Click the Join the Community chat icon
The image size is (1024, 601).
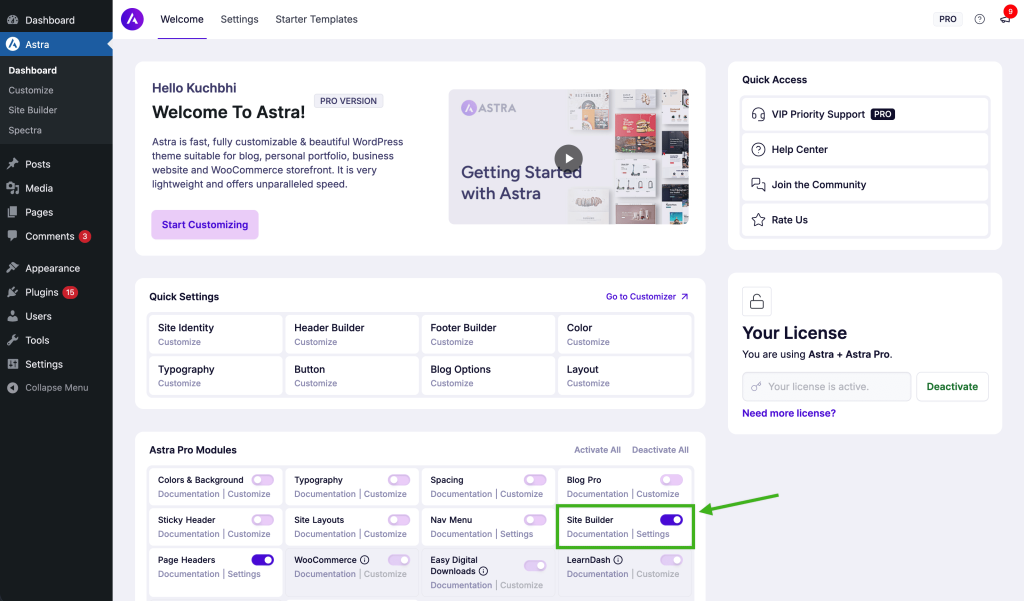pos(758,184)
